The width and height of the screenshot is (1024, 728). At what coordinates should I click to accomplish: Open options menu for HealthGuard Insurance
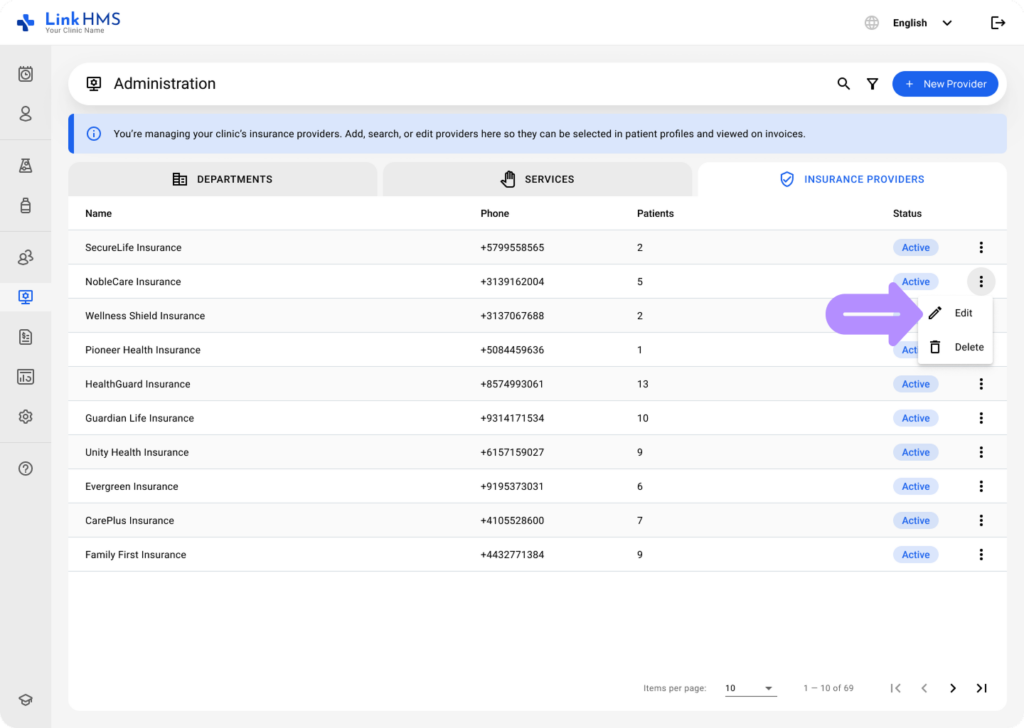[981, 384]
